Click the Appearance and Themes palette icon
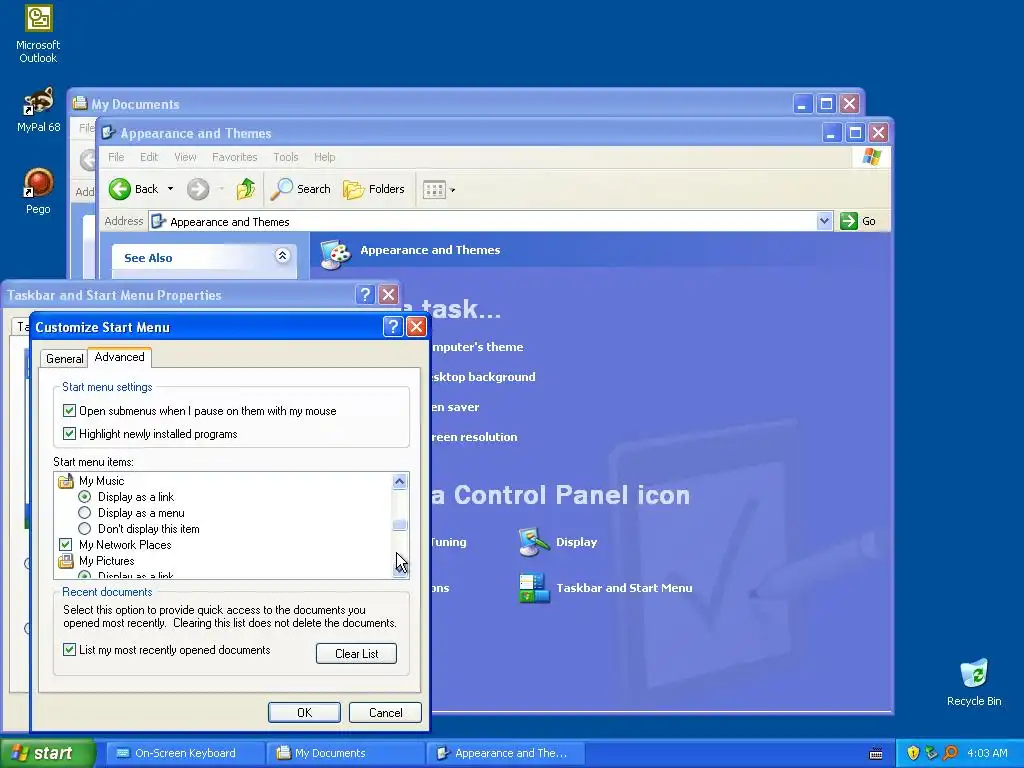The height and width of the screenshot is (768, 1024). (x=336, y=253)
